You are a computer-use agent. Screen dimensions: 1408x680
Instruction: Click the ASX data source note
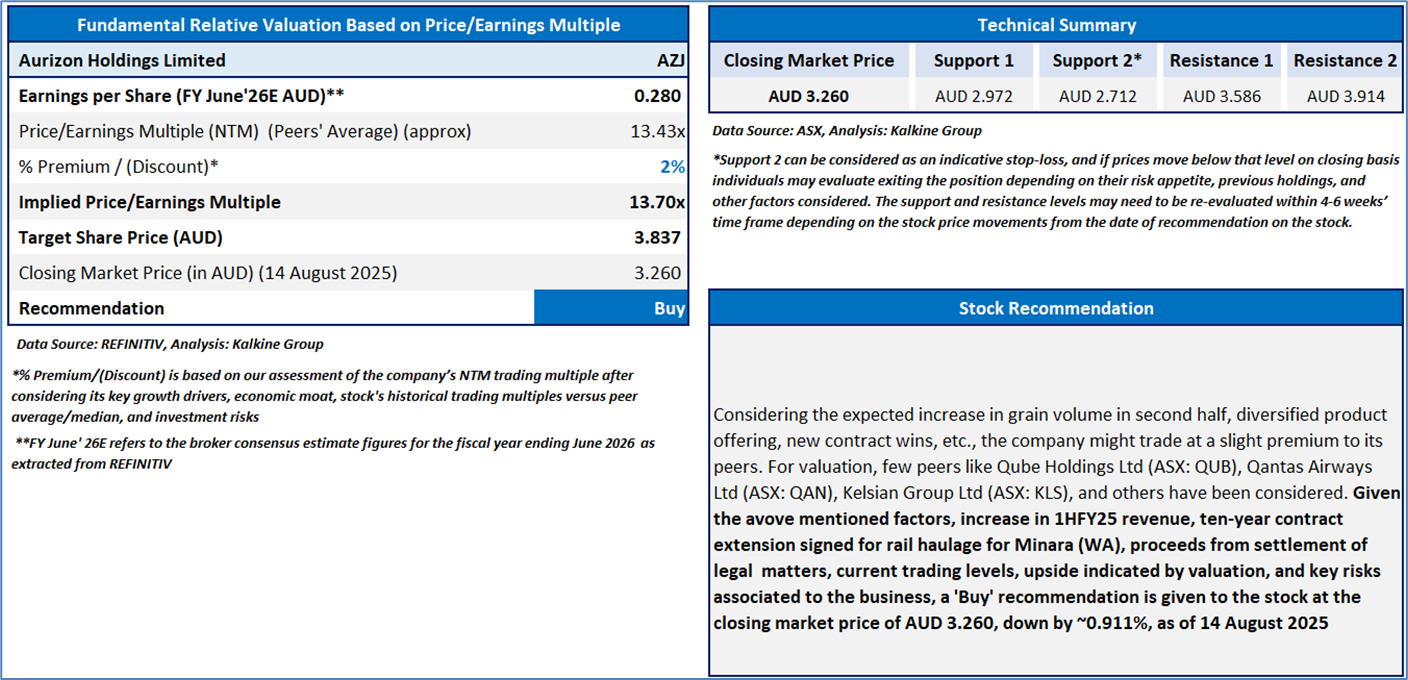[847, 130]
